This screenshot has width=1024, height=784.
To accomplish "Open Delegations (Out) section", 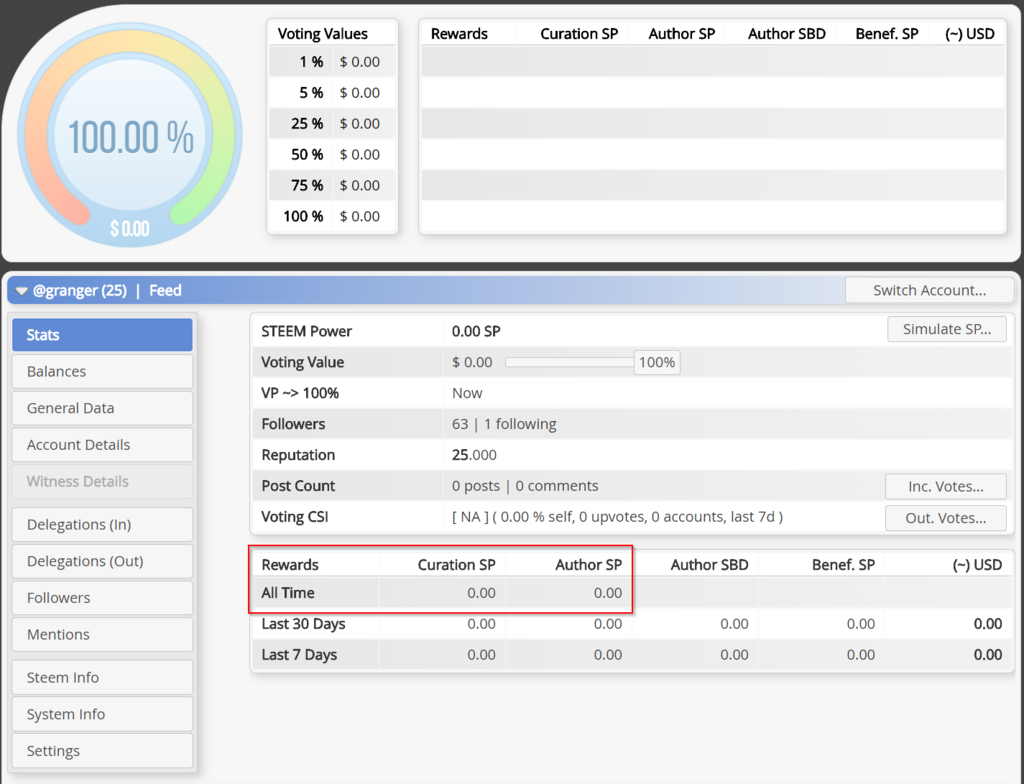I will pos(103,561).
